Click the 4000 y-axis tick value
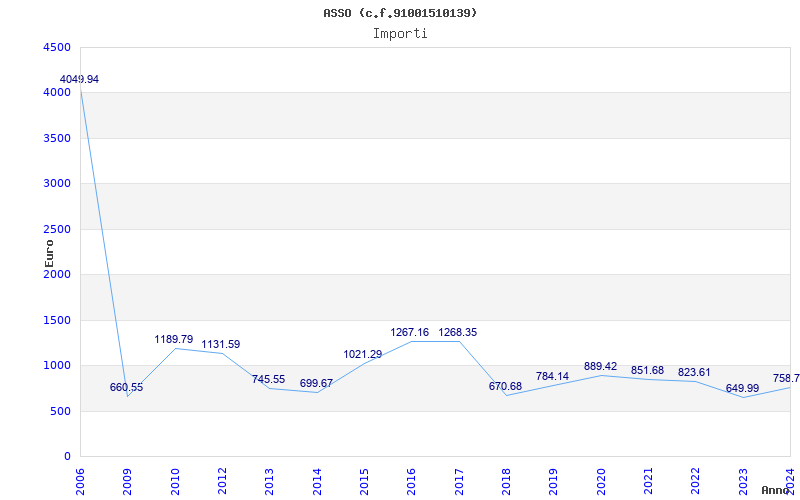The width and height of the screenshot is (800, 500). pyautogui.click(x=58, y=93)
